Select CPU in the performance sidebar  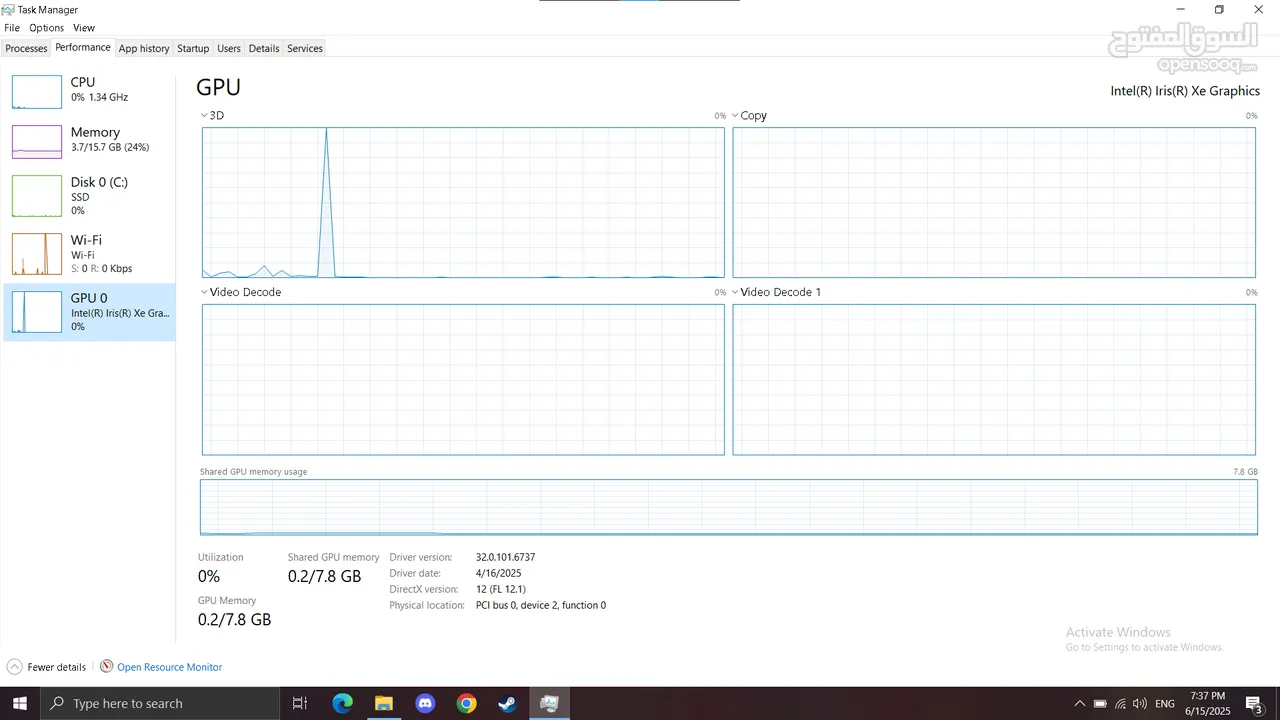pos(89,90)
